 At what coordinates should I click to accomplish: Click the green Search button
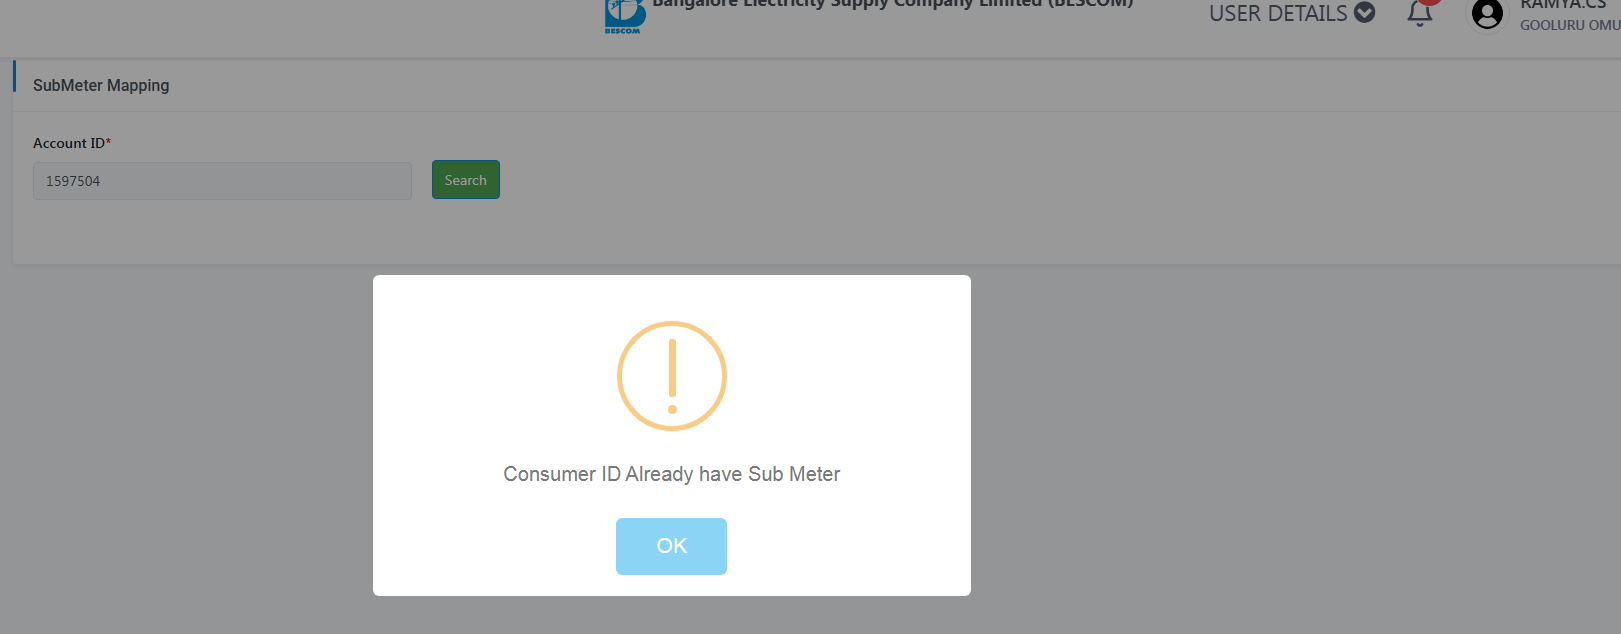click(466, 180)
